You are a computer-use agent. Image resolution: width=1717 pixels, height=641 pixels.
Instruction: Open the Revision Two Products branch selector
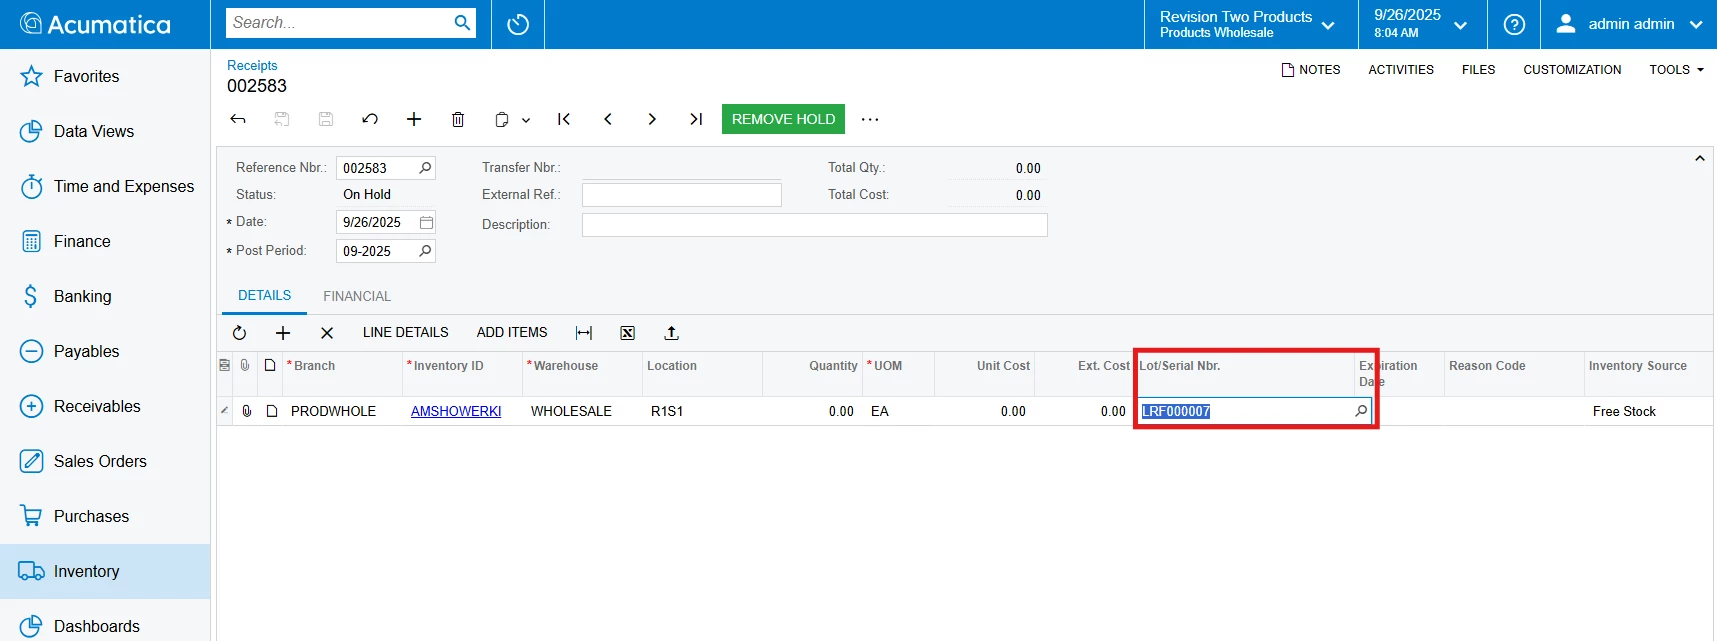point(1250,24)
